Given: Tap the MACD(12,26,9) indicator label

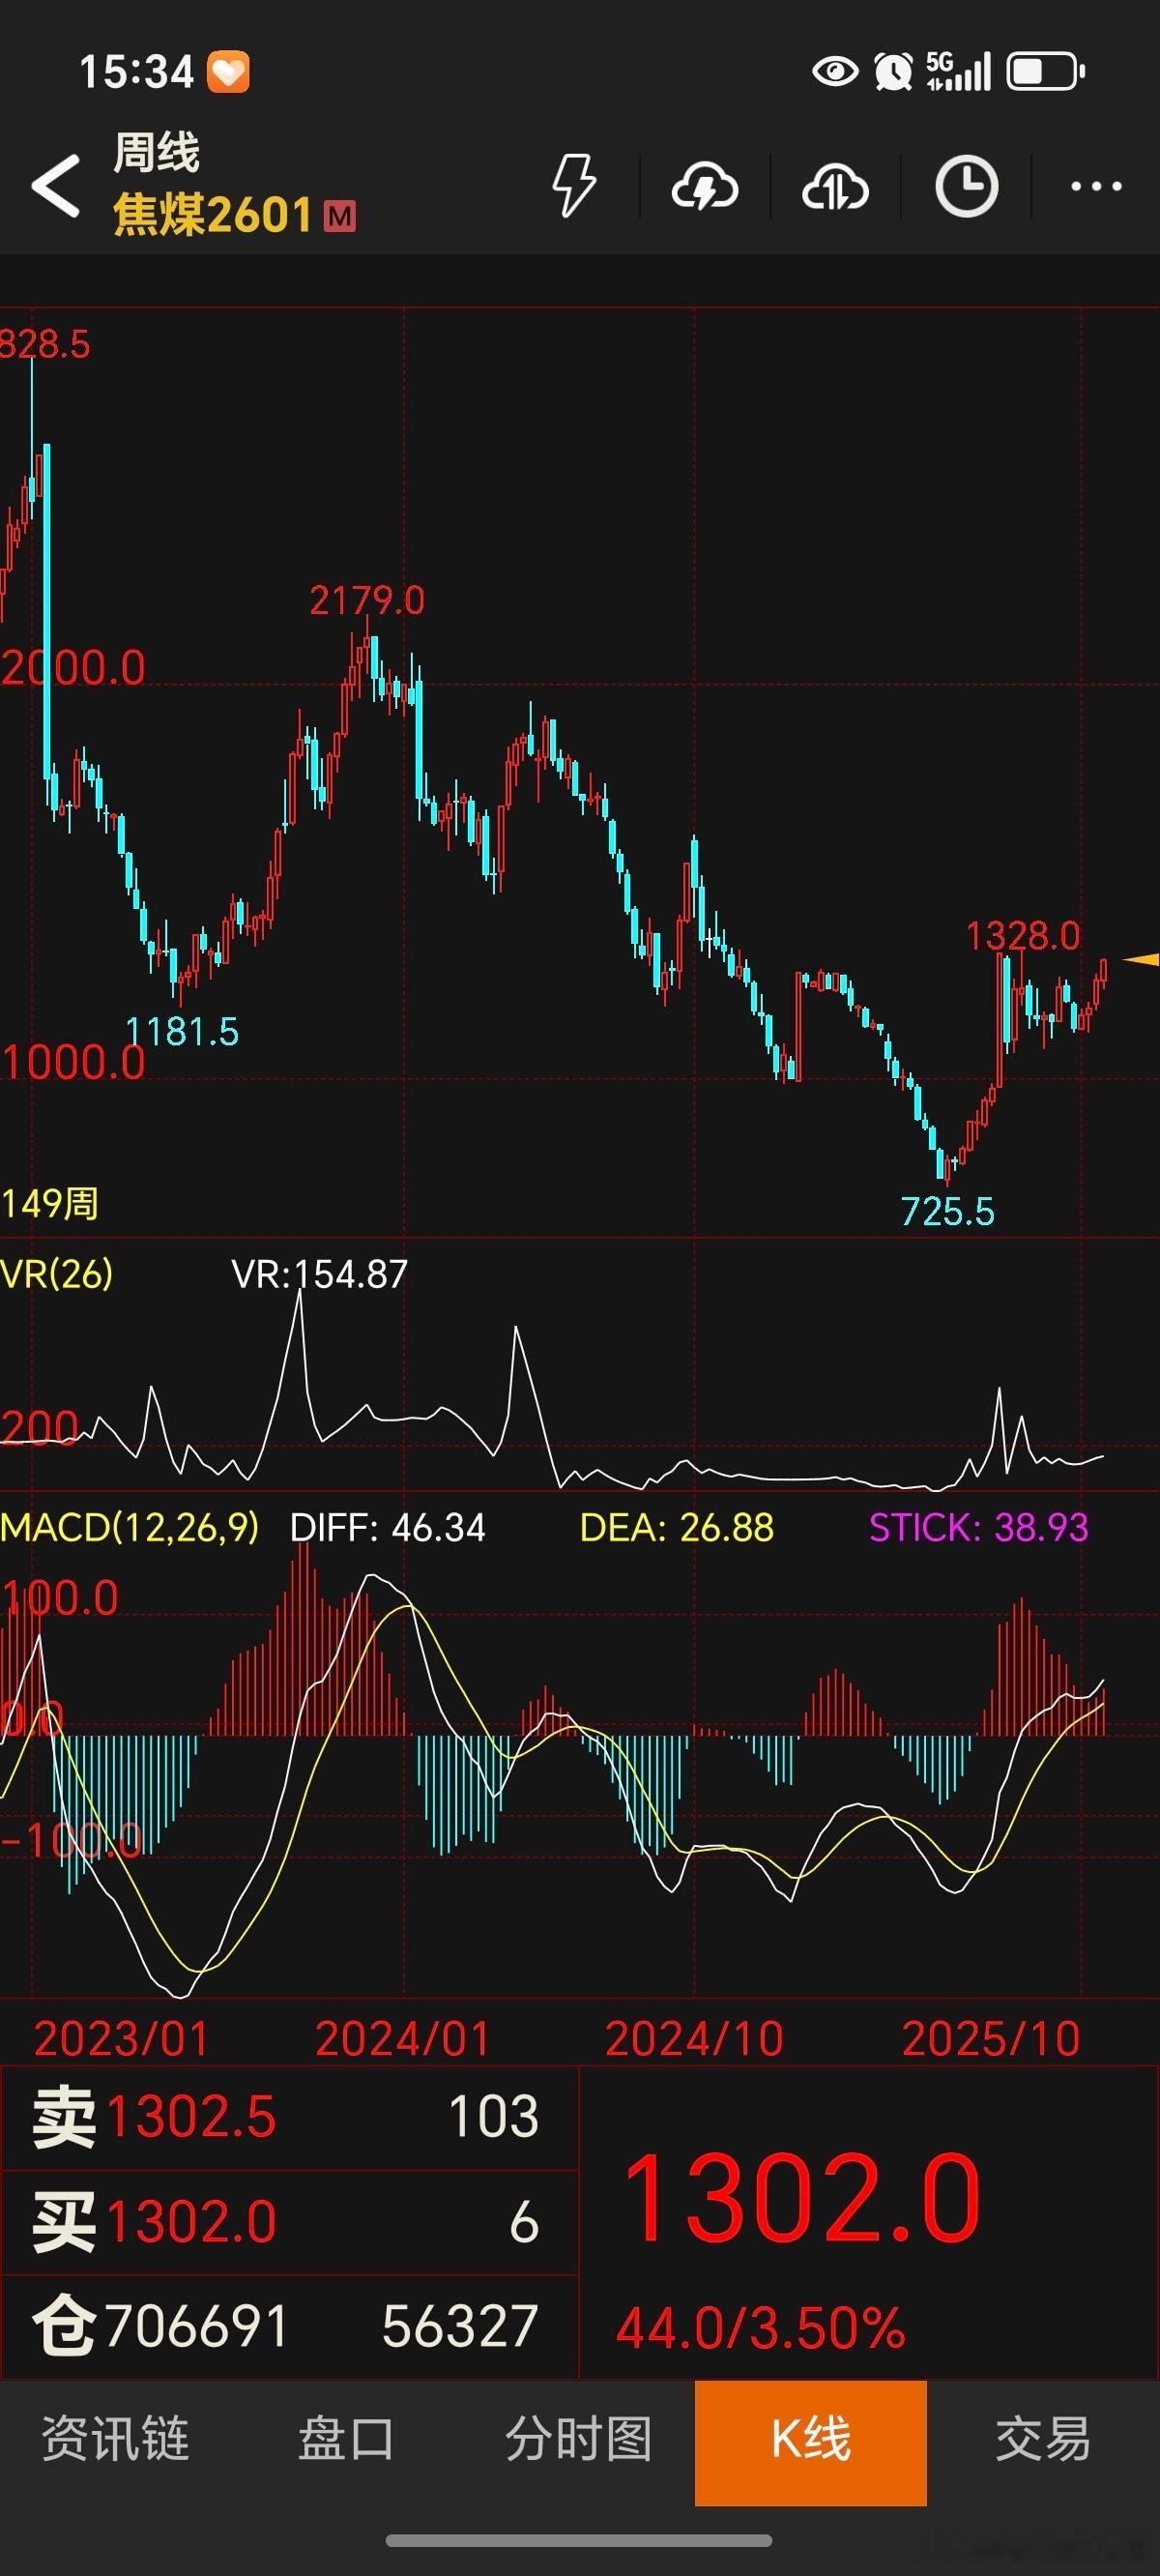Looking at the screenshot, I should (130, 1527).
